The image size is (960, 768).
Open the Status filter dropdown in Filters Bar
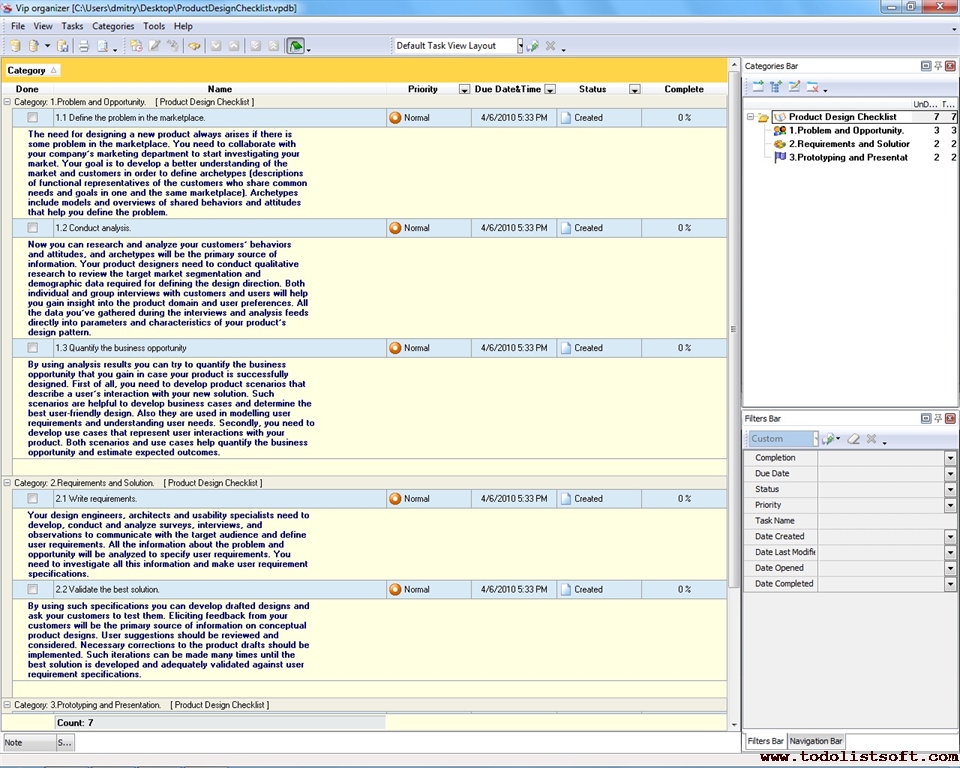pos(950,490)
